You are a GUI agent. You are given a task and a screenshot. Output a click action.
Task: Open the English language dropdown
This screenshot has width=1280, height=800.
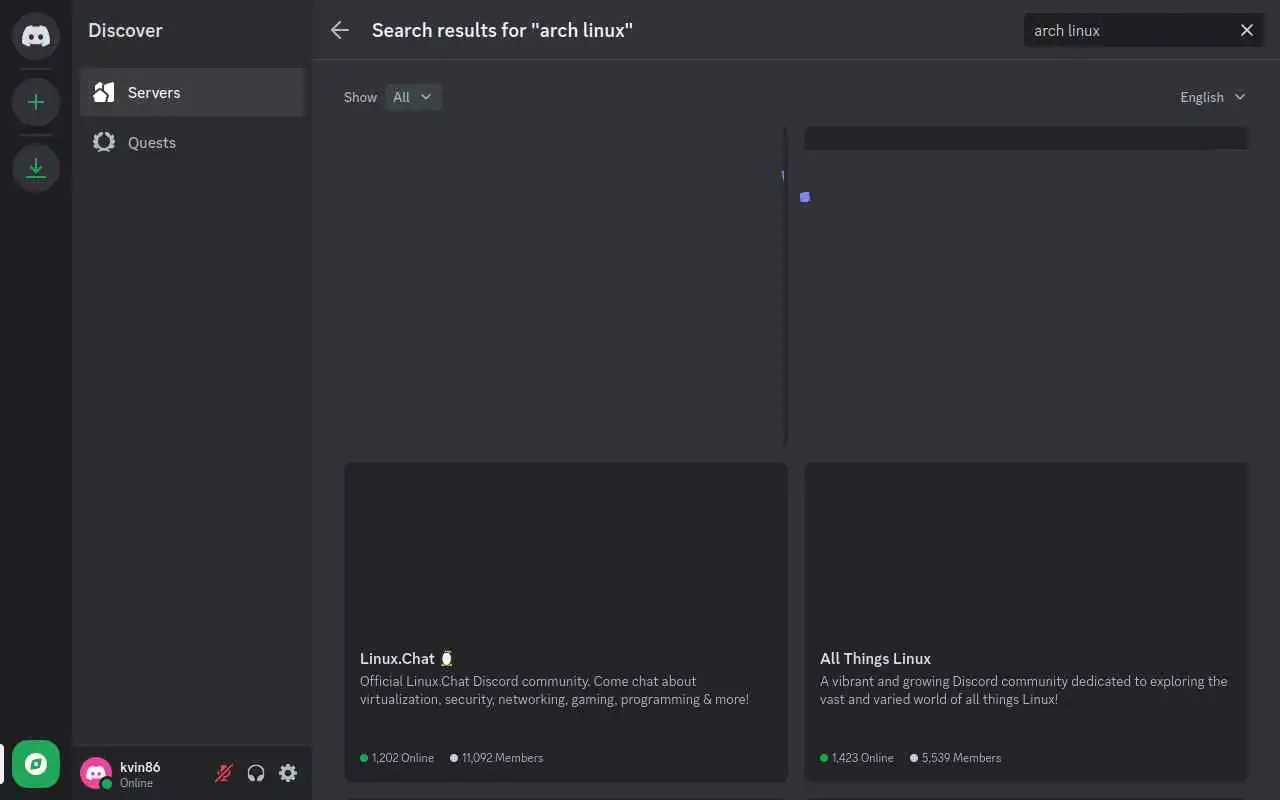click(x=1212, y=97)
